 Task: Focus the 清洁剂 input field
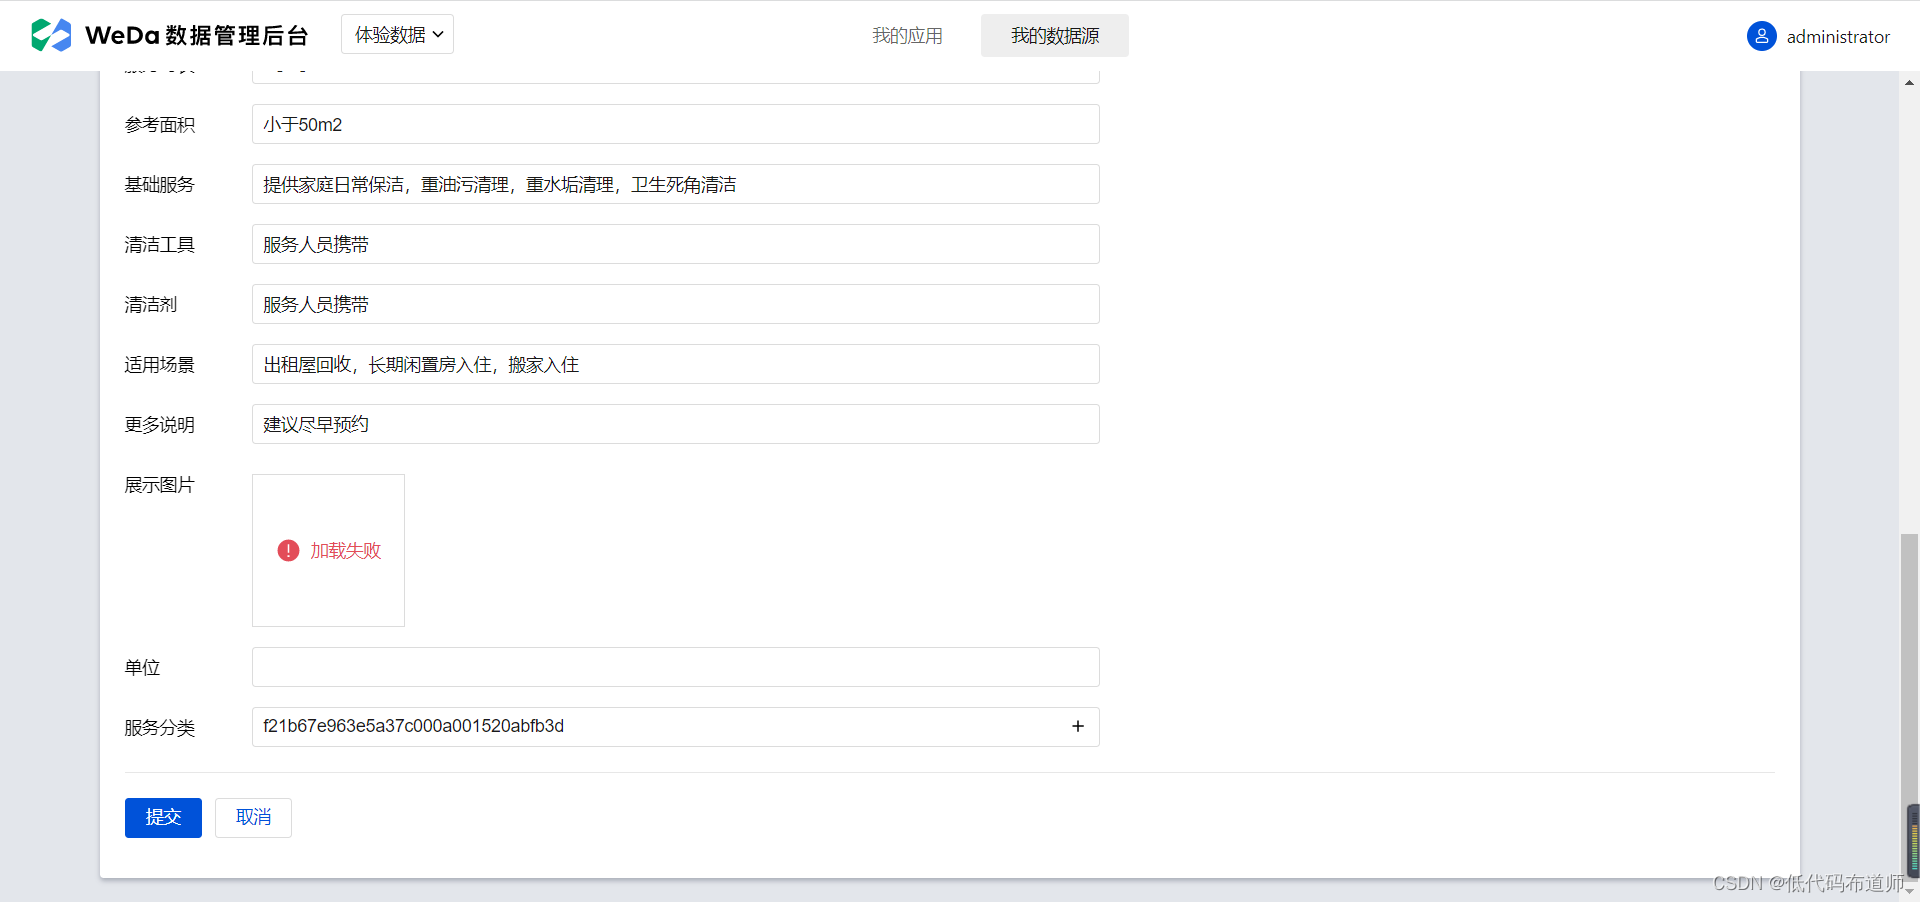(676, 304)
